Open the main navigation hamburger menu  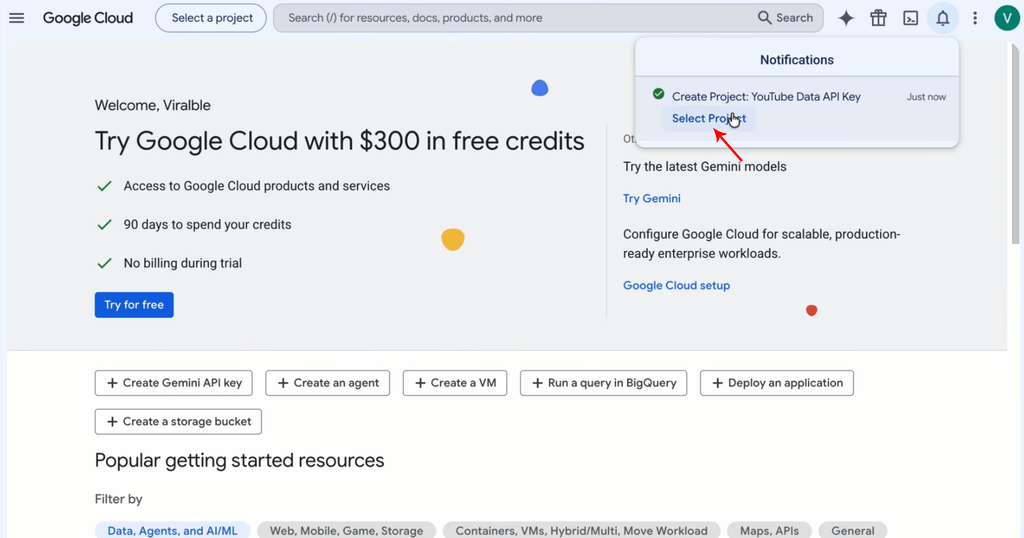[x=16, y=18]
